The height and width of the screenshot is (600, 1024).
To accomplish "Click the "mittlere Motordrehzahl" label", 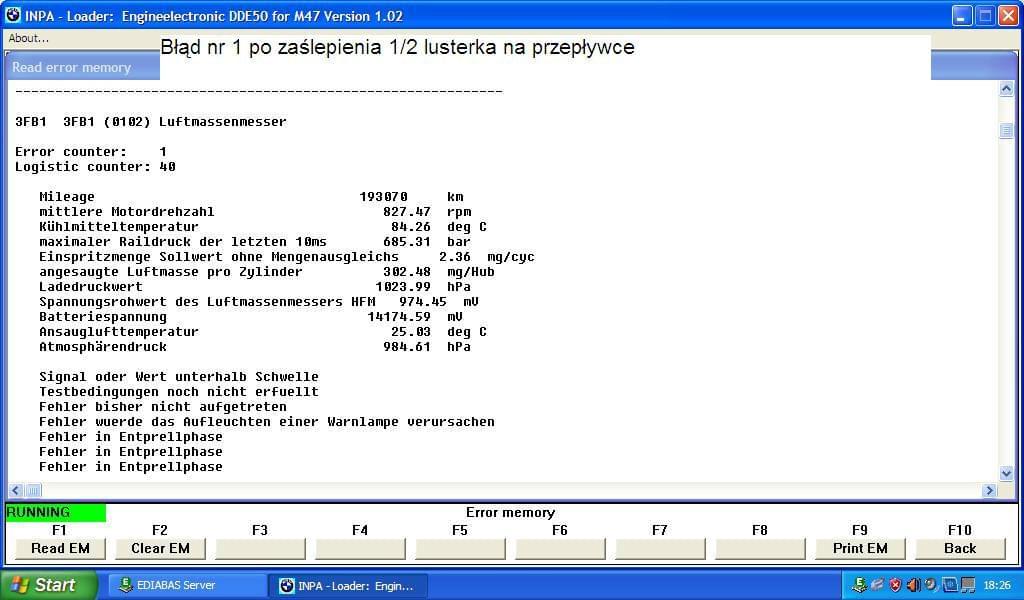I will coord(127,212).
